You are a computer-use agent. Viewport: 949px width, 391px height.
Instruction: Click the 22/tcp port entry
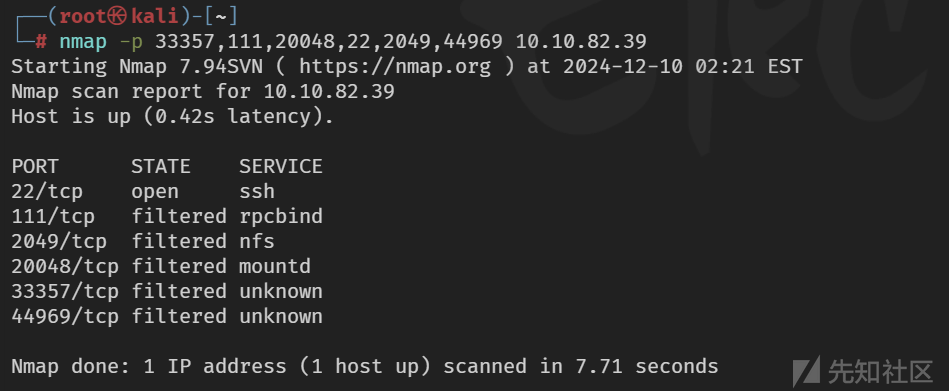pyautogui.click(x=47, y=192)
